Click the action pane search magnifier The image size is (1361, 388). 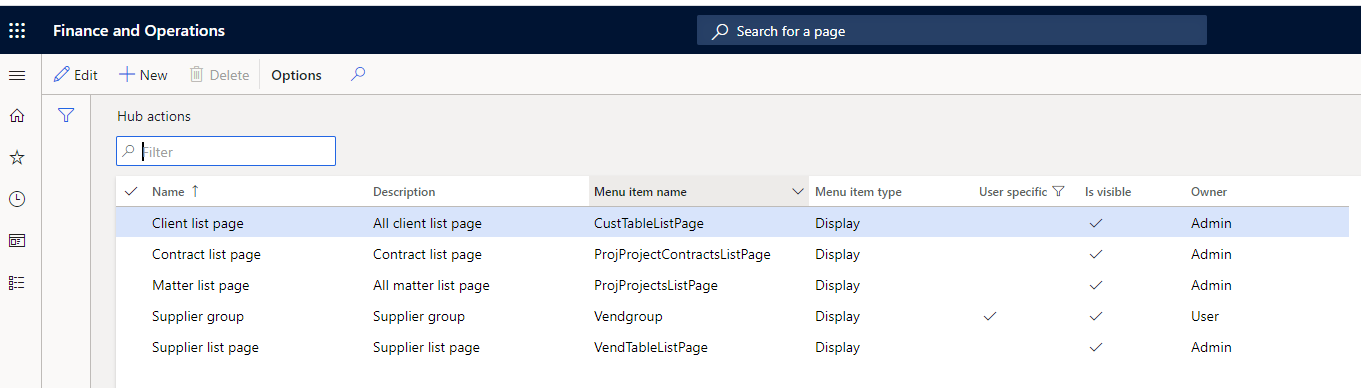358,74
